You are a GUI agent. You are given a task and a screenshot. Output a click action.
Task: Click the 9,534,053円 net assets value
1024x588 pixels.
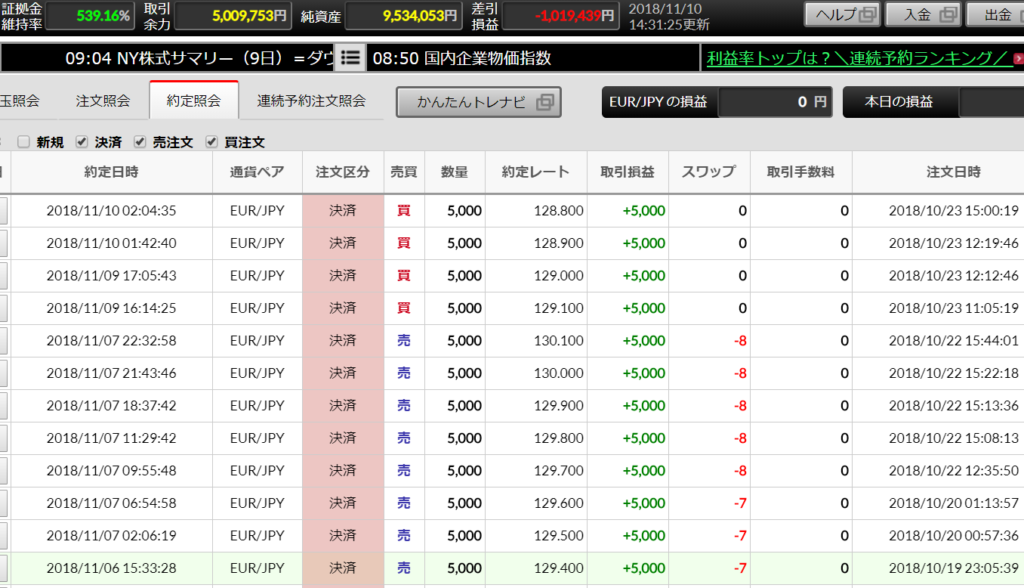[420, 16]
